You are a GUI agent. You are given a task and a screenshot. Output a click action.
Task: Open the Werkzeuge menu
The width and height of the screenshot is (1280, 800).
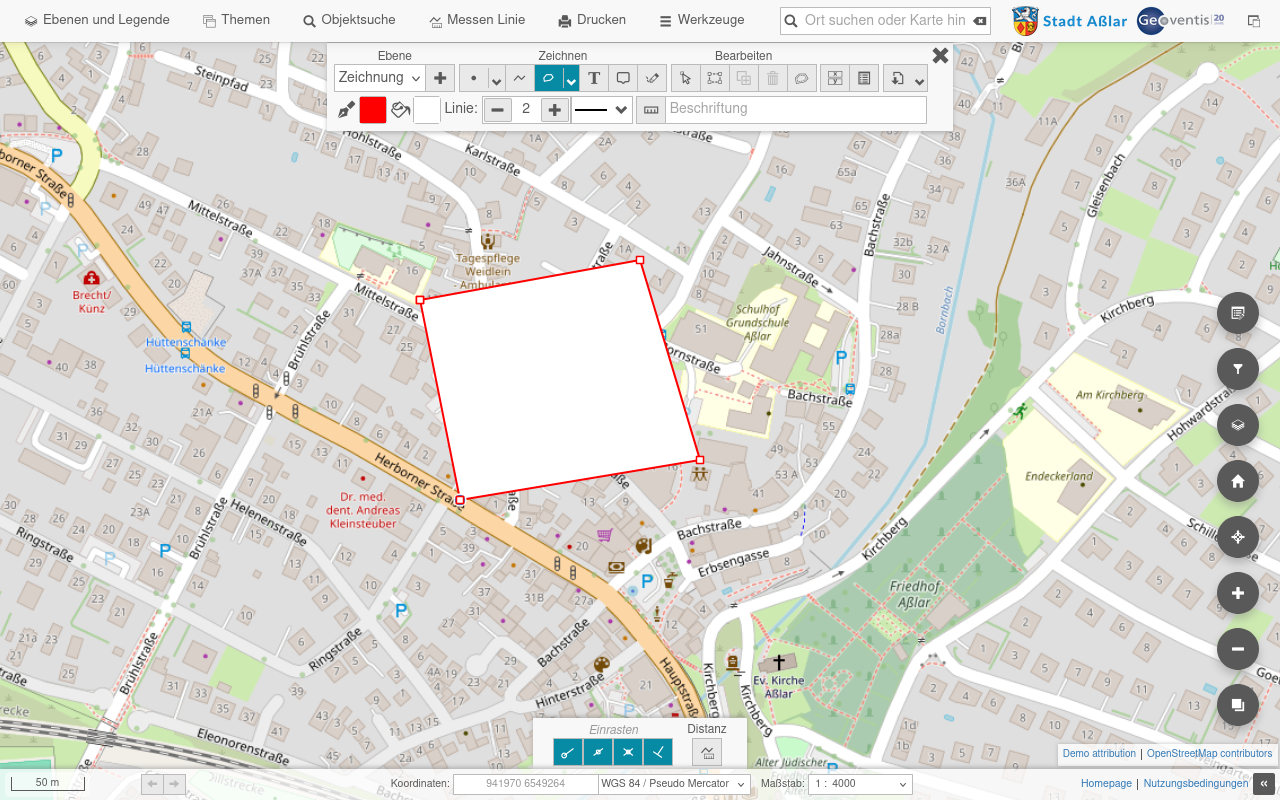point(701,20)
